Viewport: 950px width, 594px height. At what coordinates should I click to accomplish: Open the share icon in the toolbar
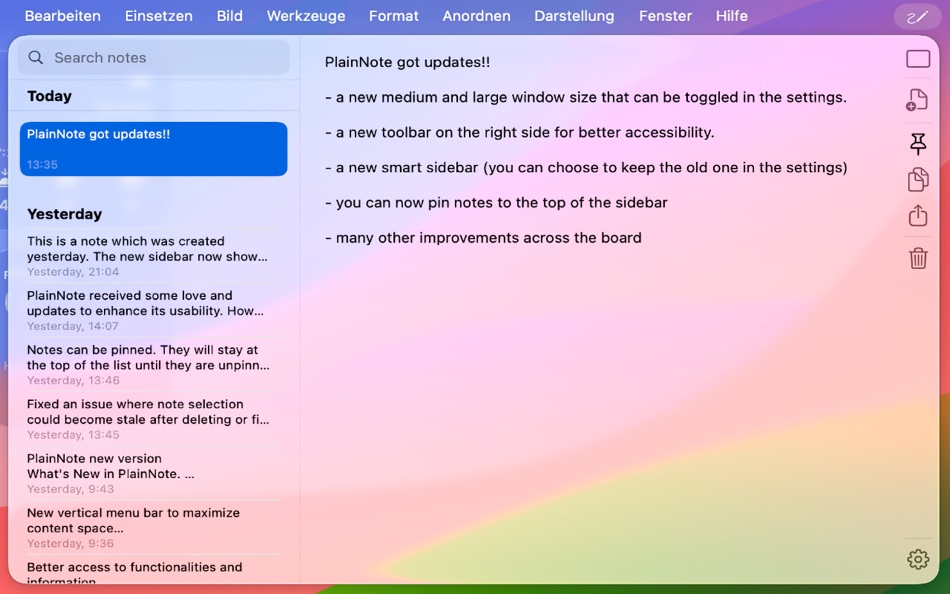point(918,215)
